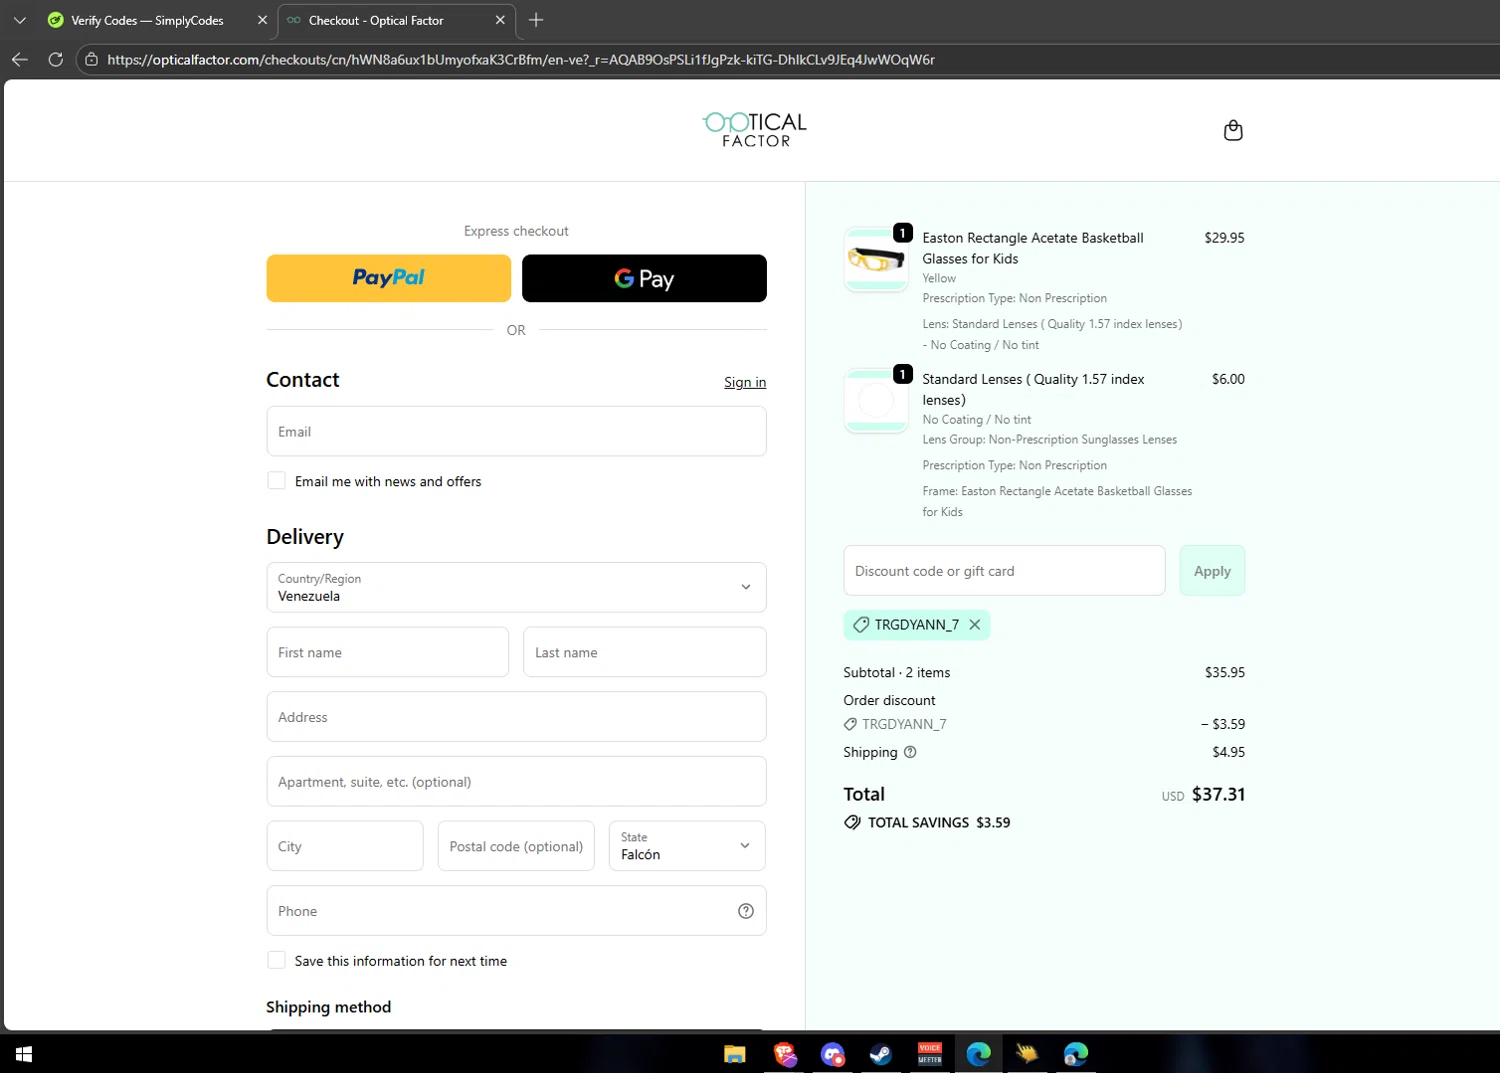Open the tab search dropdown arrow
This screenshot has width=1500, height=1073.
20,20
